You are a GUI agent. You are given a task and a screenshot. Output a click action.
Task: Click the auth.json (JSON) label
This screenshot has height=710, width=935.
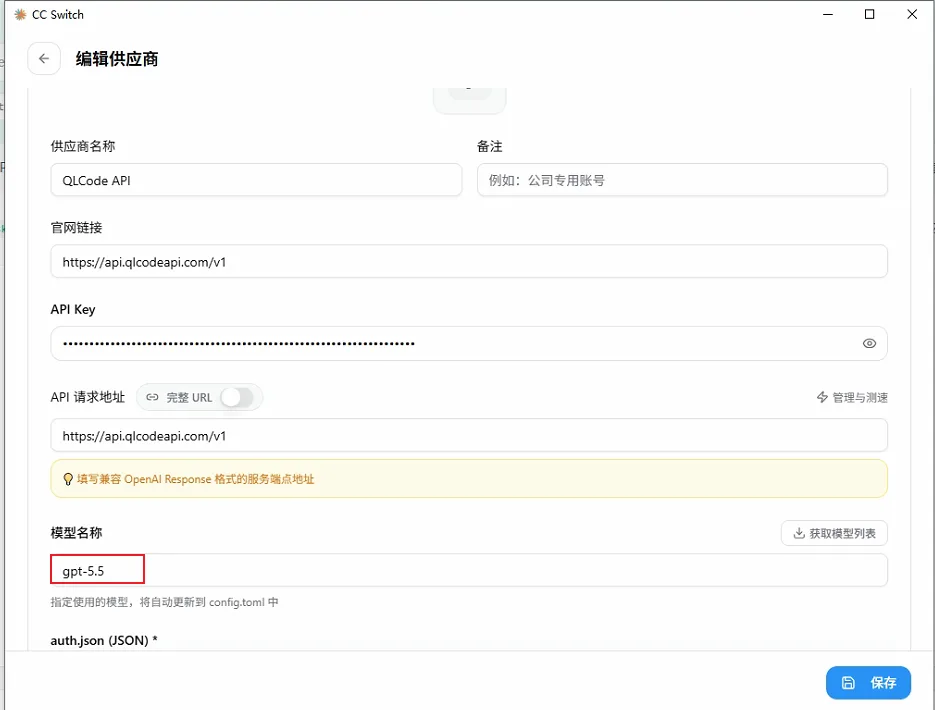tap(104, 641)
